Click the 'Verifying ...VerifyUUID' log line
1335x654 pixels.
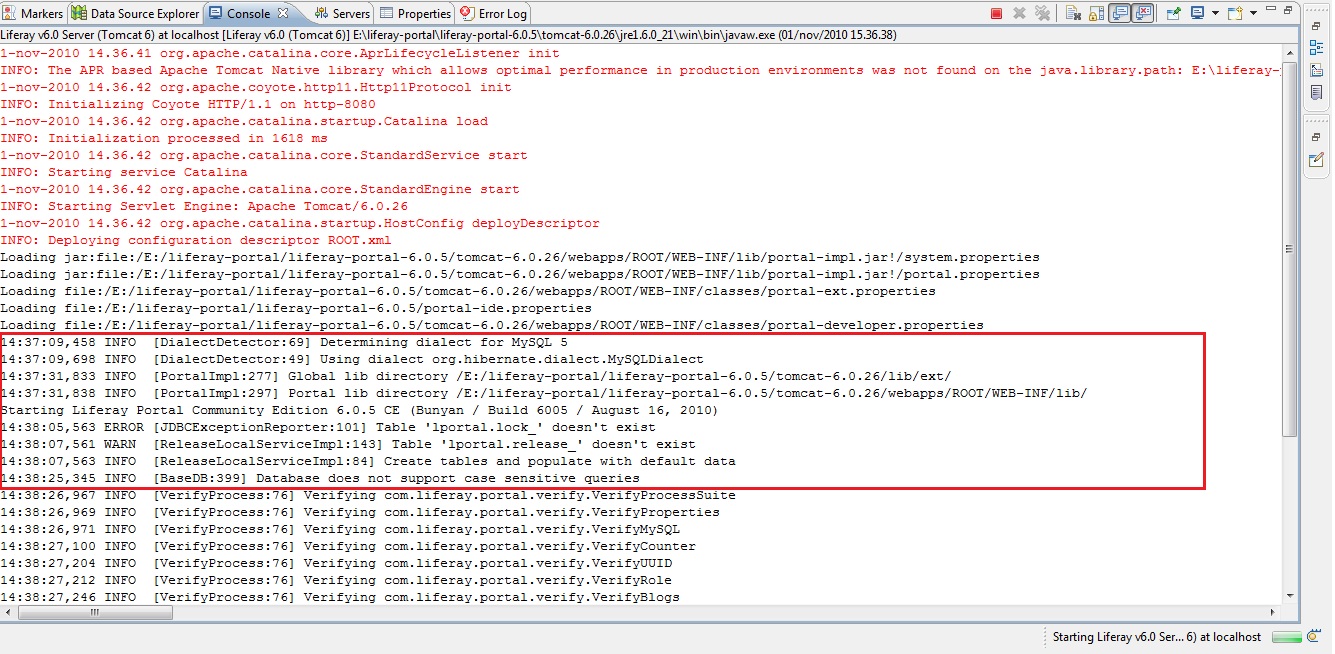coord(336,563)
